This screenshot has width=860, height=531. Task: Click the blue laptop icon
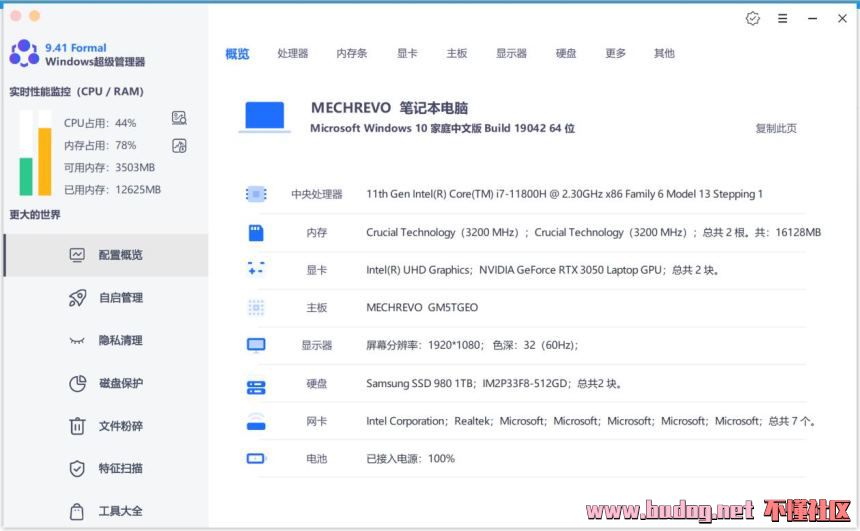coord(264,117)
